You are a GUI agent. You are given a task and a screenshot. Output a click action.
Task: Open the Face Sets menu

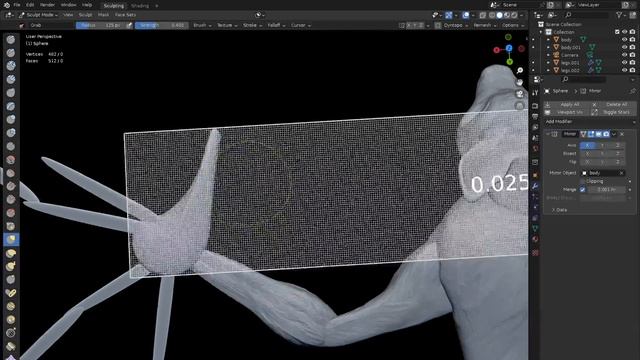125,15
